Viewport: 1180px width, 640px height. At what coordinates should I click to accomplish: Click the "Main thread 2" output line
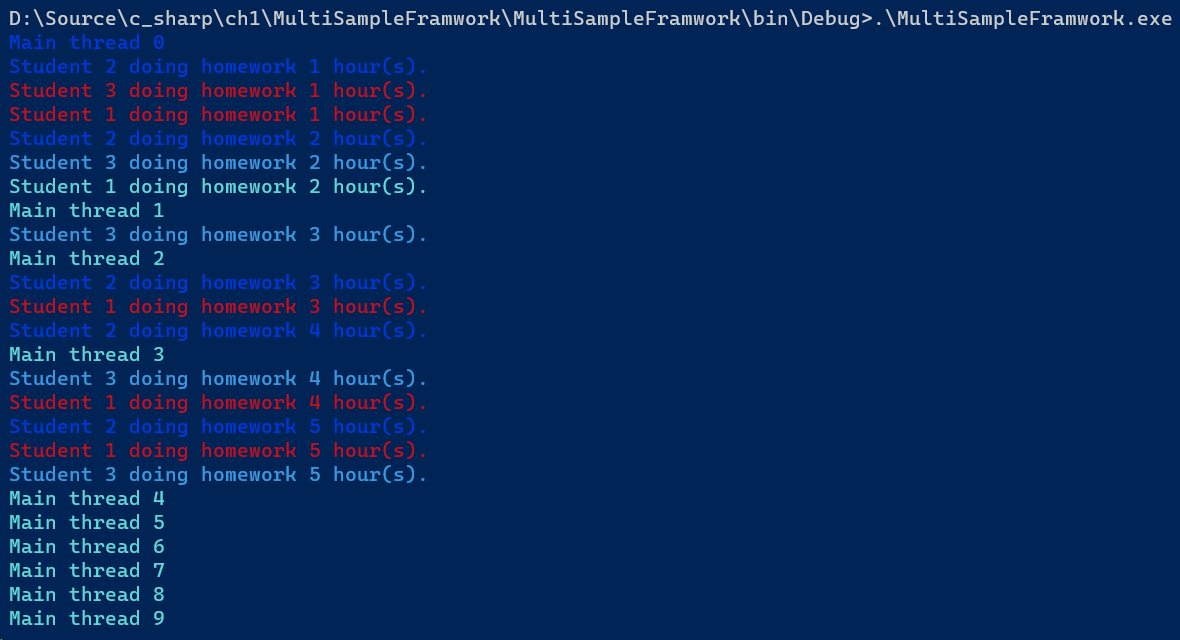[x=87, y=258]
